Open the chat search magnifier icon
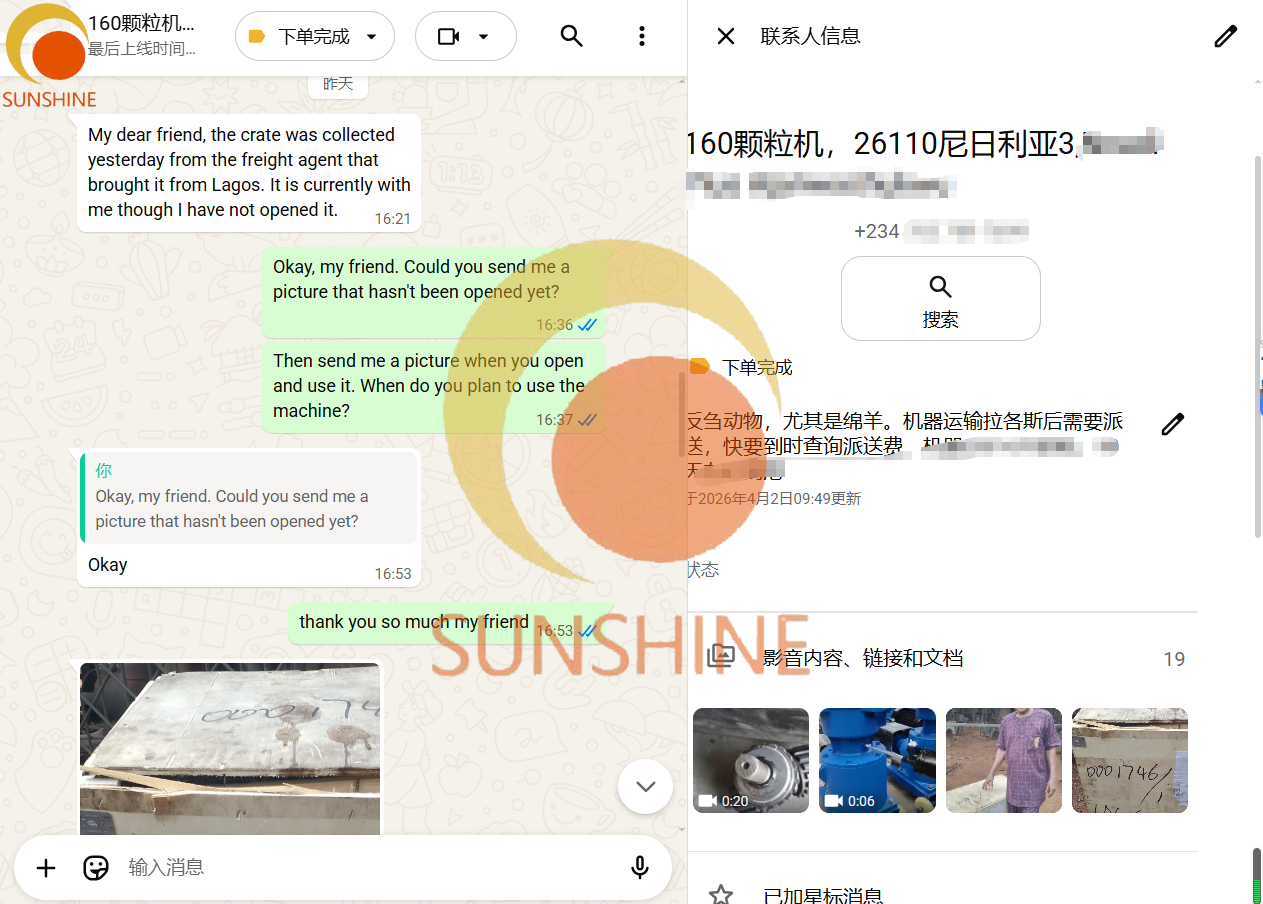 (x=571, y=36)
